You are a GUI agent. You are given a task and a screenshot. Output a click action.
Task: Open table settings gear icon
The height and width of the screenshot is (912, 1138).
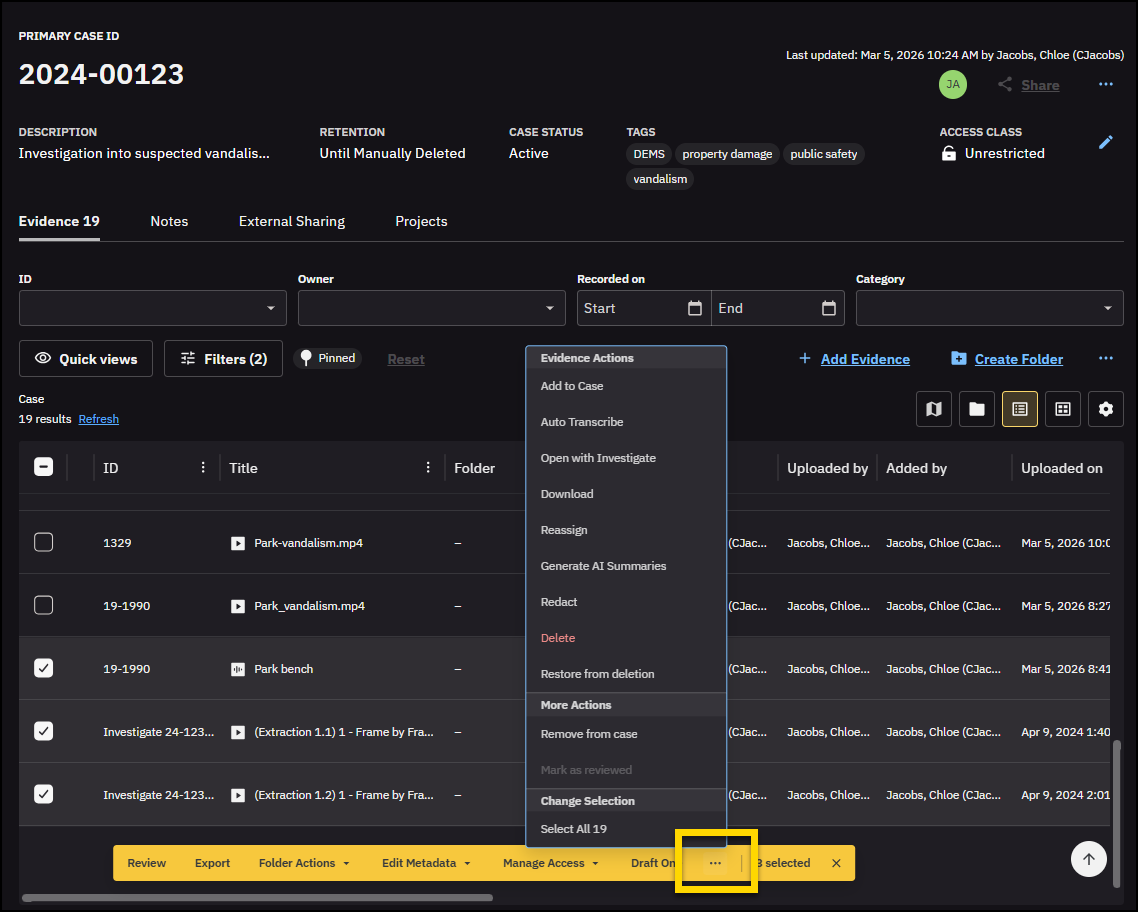point(1106,409)
